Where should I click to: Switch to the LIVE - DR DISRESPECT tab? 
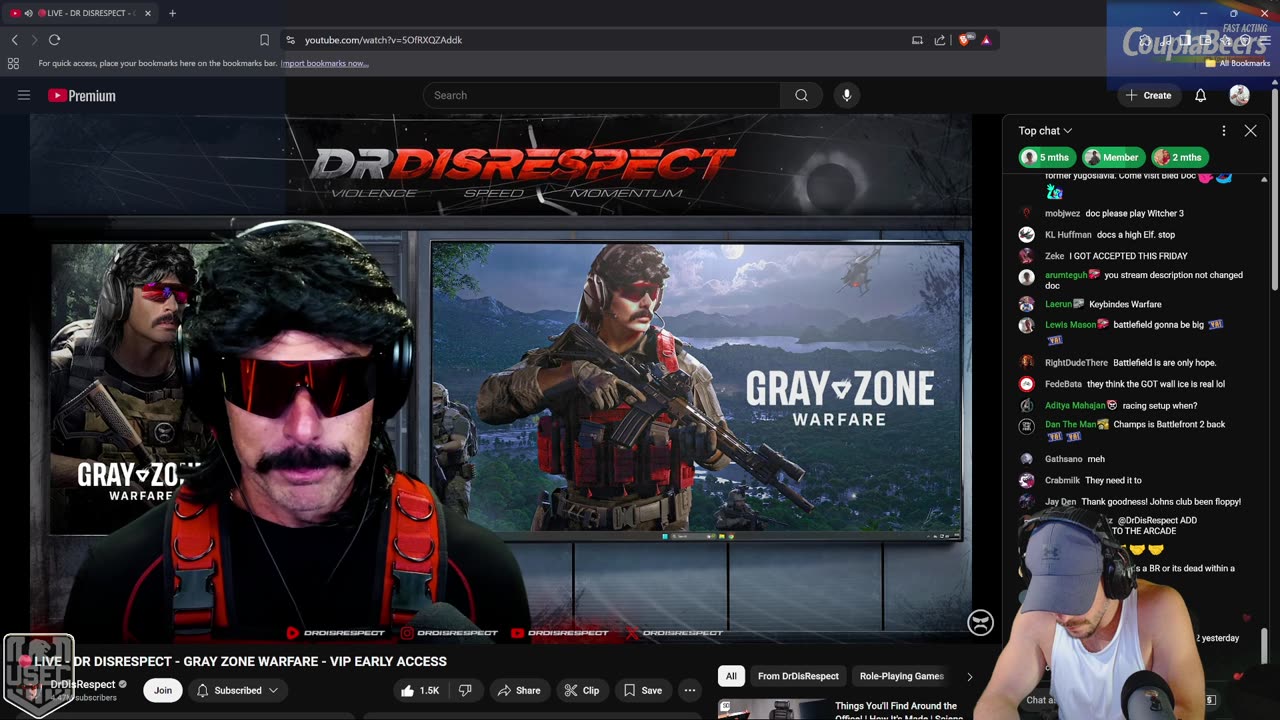tap(80, 13)
